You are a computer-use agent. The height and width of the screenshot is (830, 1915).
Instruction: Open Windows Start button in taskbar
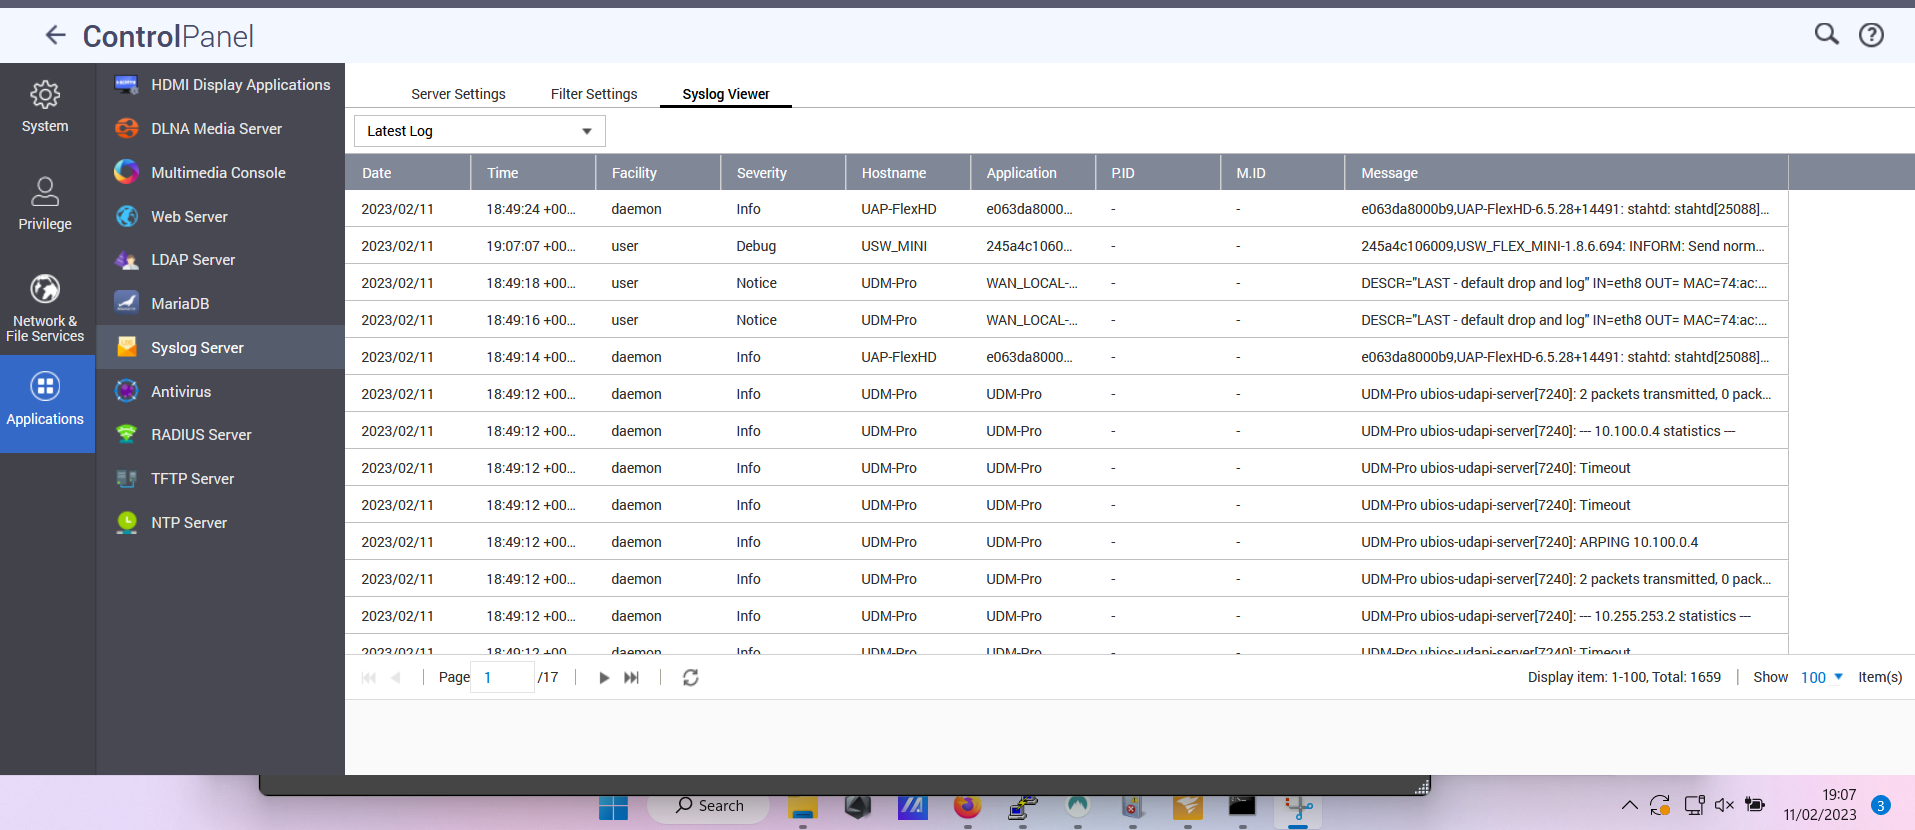click(613, 807)
